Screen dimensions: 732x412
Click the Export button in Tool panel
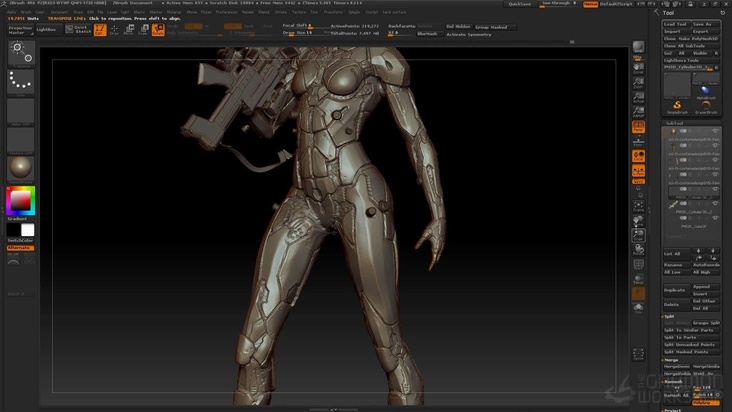704,32
